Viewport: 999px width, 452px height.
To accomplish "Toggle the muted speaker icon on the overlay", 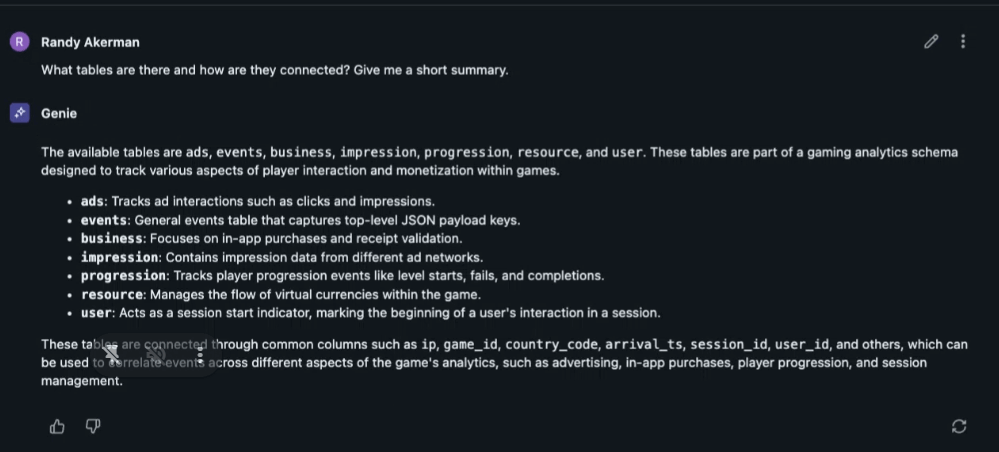I will [156, 354].
